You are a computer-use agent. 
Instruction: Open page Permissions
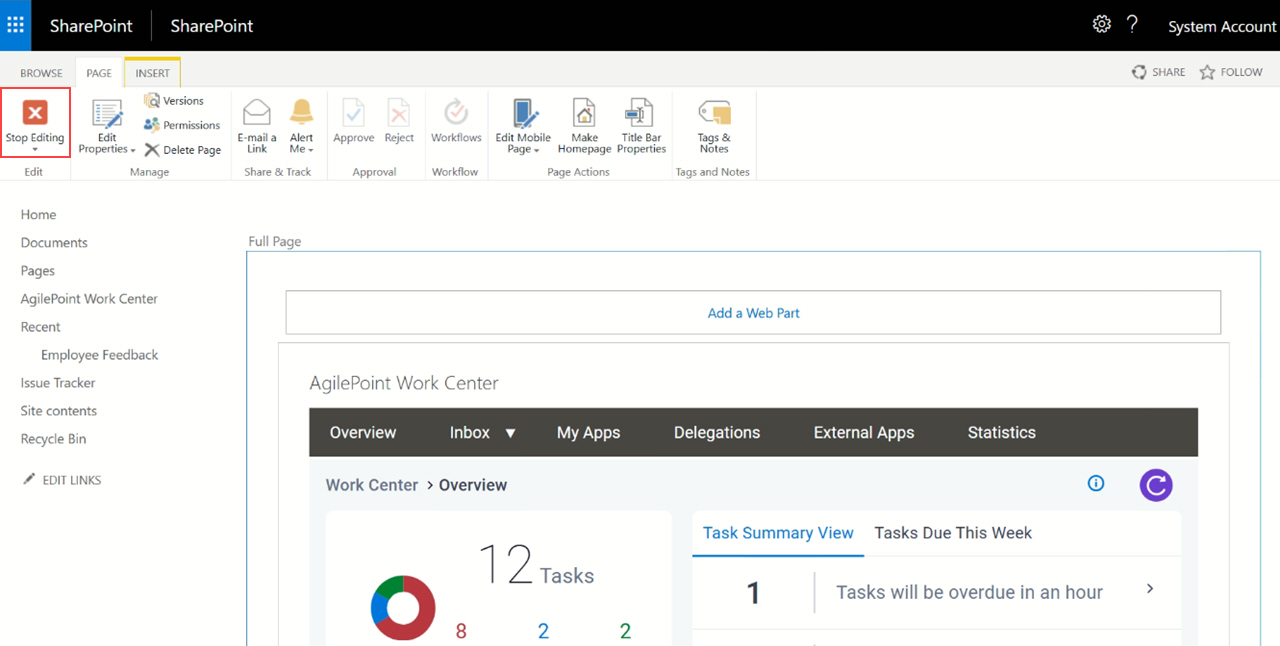pyautogui.click(x=181, y=125)
